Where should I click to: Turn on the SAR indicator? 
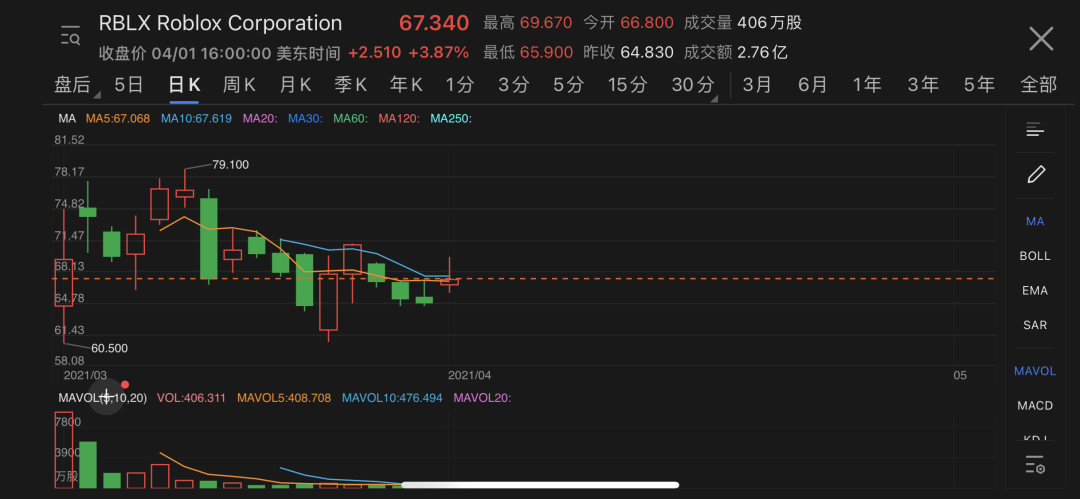tap(1035, 326)
